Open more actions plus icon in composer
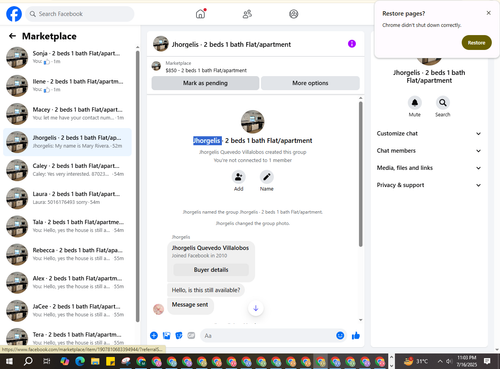This screenshot has height=369, width=500. coord(154,335)
